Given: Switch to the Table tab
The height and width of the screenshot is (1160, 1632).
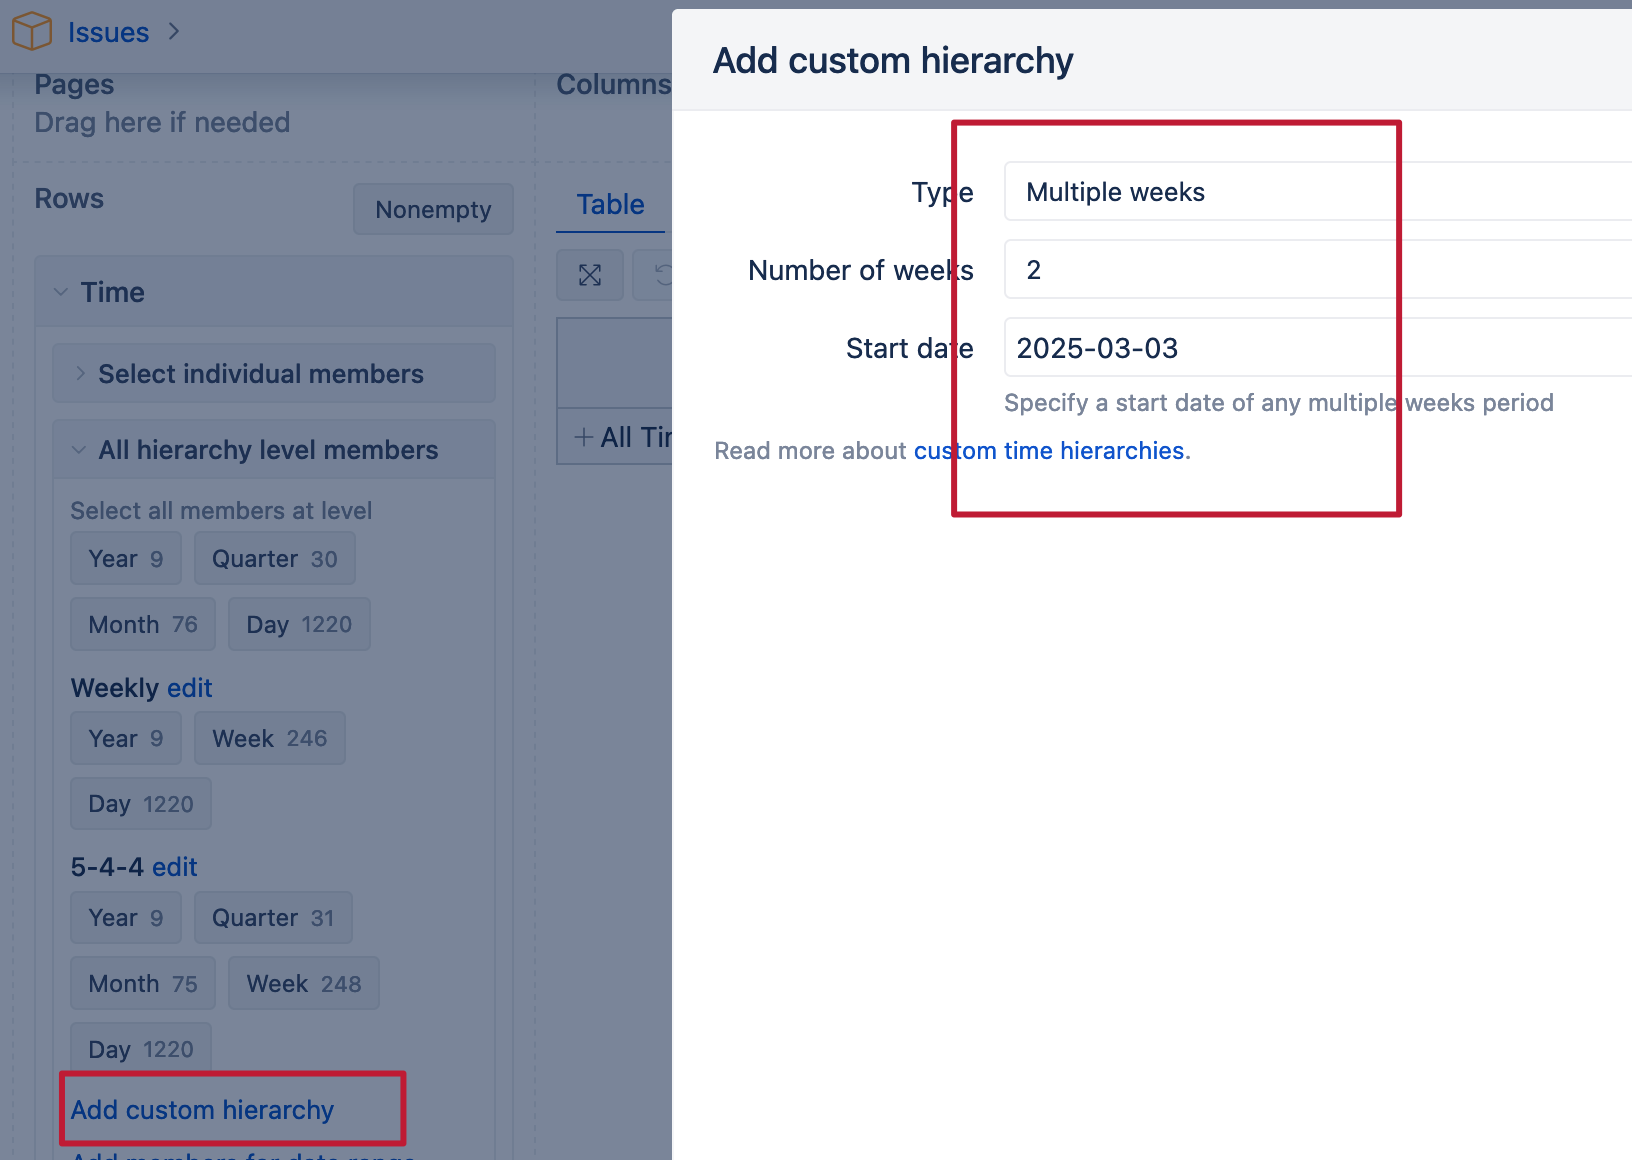Looking at the screenshot, I should [610, 205].
